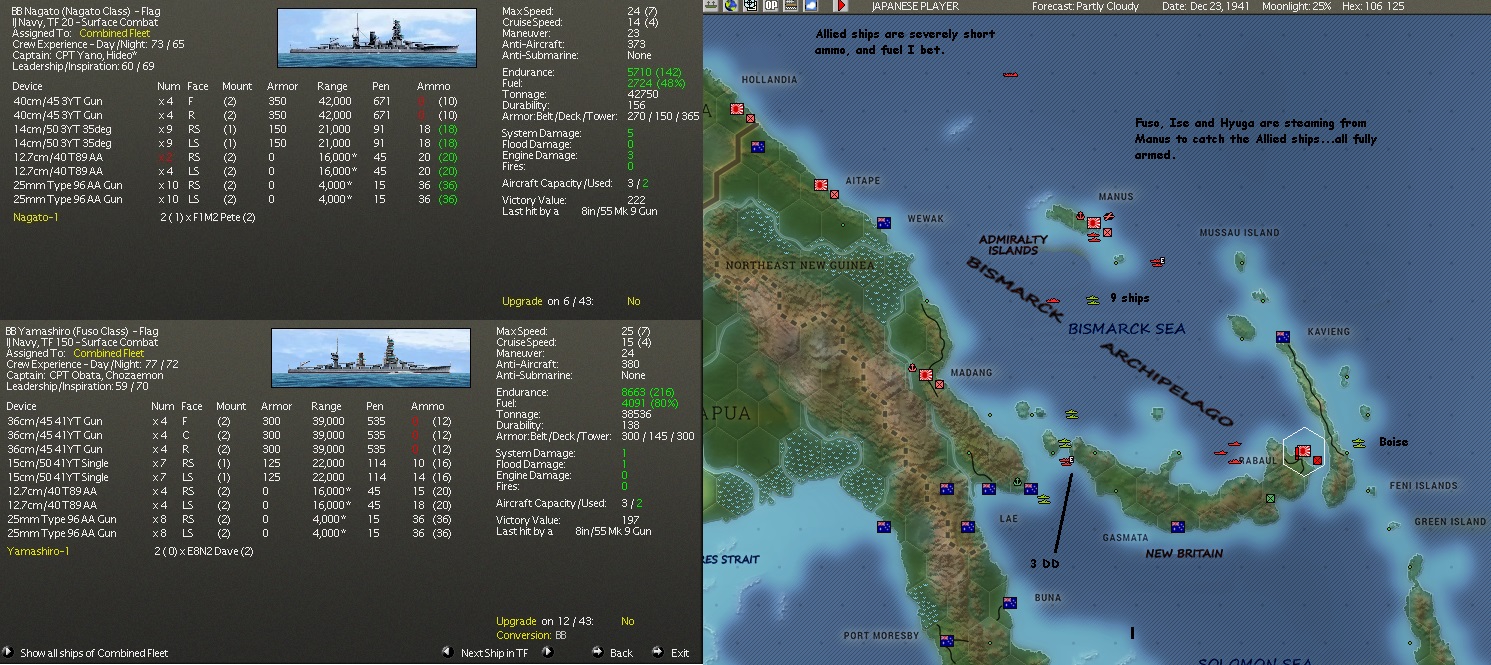Click green task force icon labeled 9 ships
Screen dimensions: 1491x665
[x=1092, y=299]
